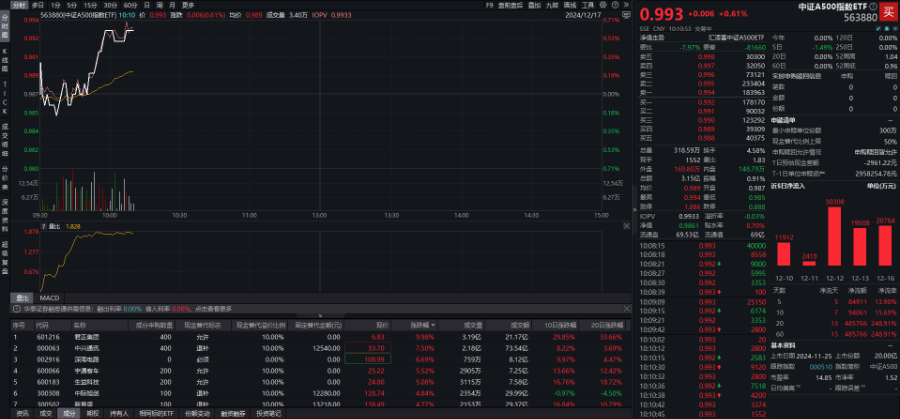This screenshot has height=419, width=900.
Task: Open the 更多 periods dropdown
Action: pos(188,5)
